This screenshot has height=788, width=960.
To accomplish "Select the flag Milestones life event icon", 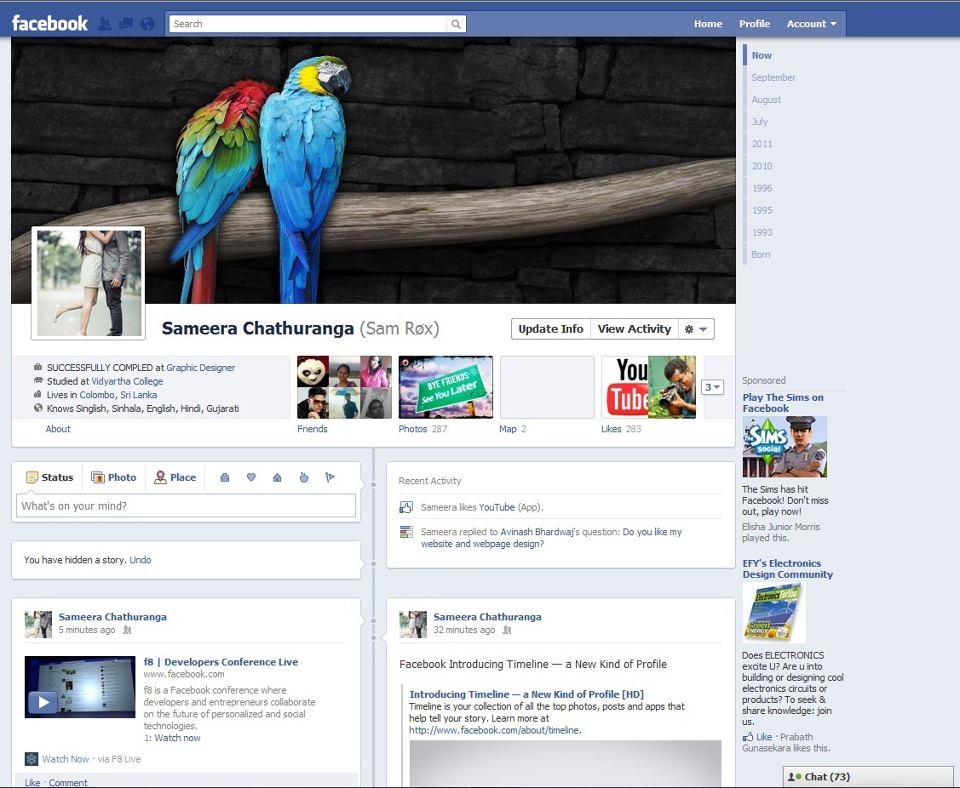I will tap(330, 478).
